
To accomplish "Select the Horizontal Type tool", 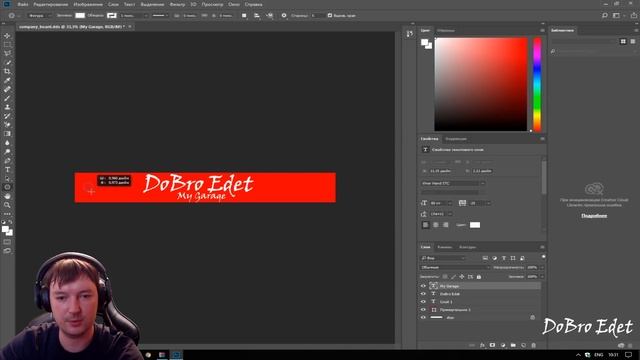I will 7,169.
